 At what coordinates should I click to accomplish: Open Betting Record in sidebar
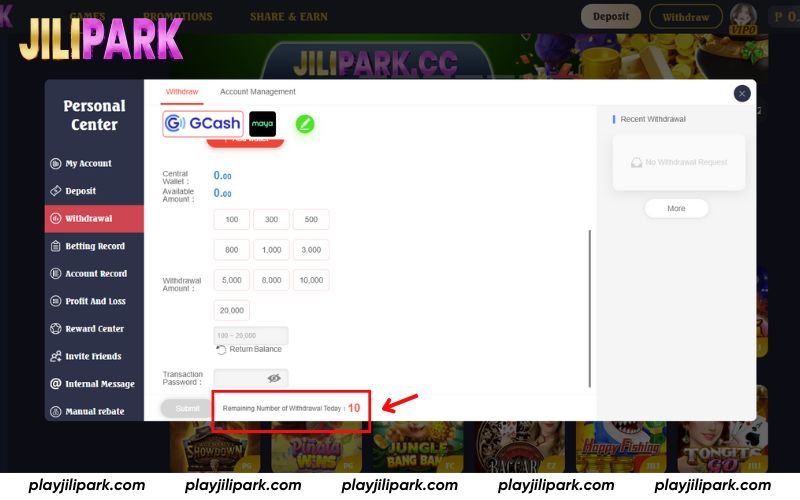click(95, 246)
